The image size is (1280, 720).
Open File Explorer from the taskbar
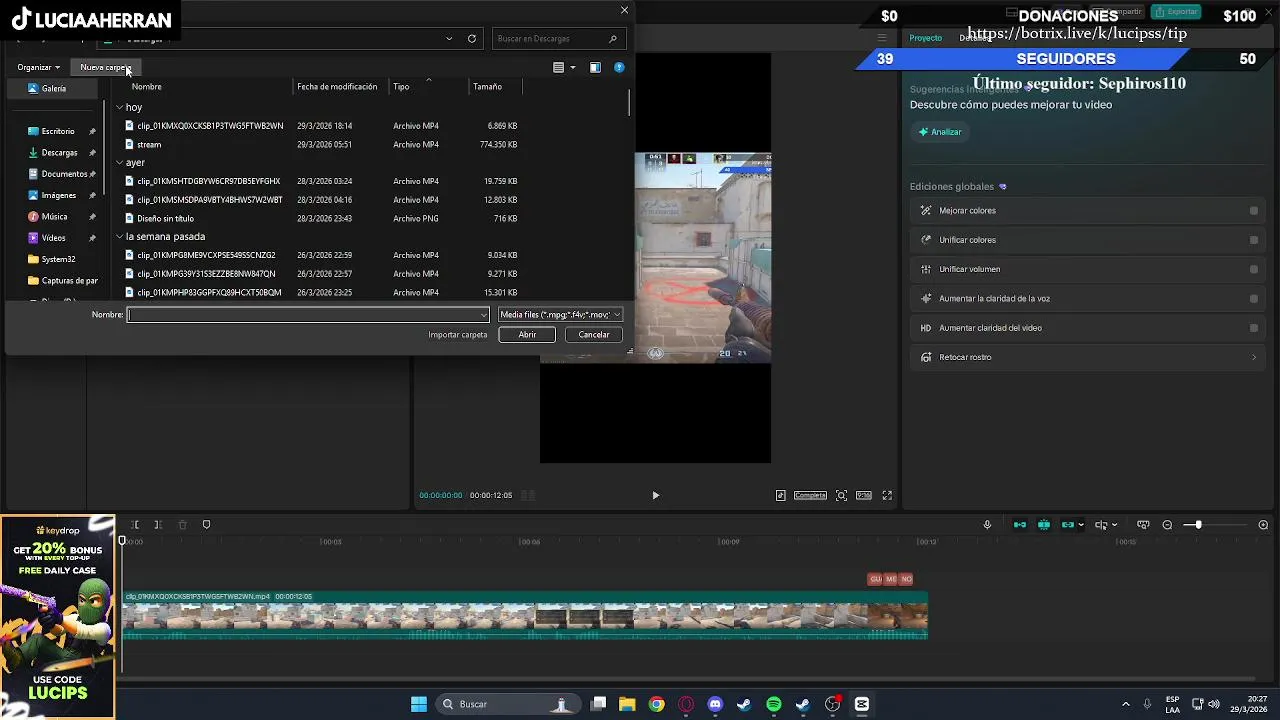pos(627,704)
